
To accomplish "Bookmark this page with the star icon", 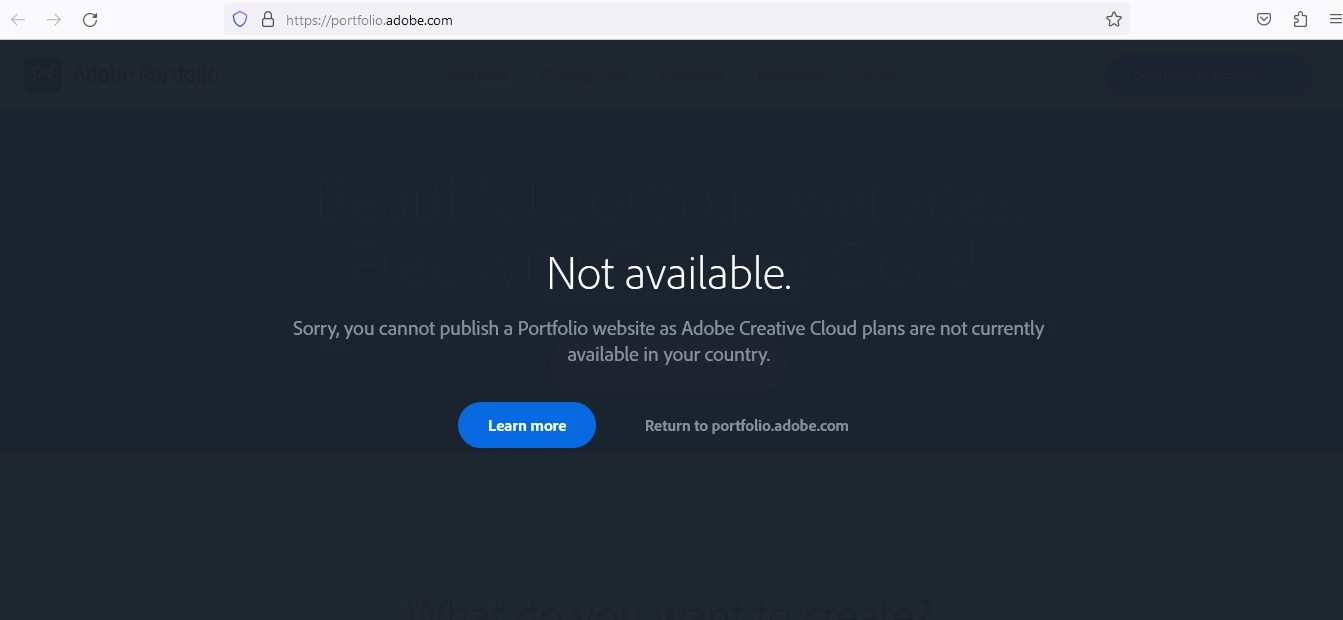I will click(1114, 19).
